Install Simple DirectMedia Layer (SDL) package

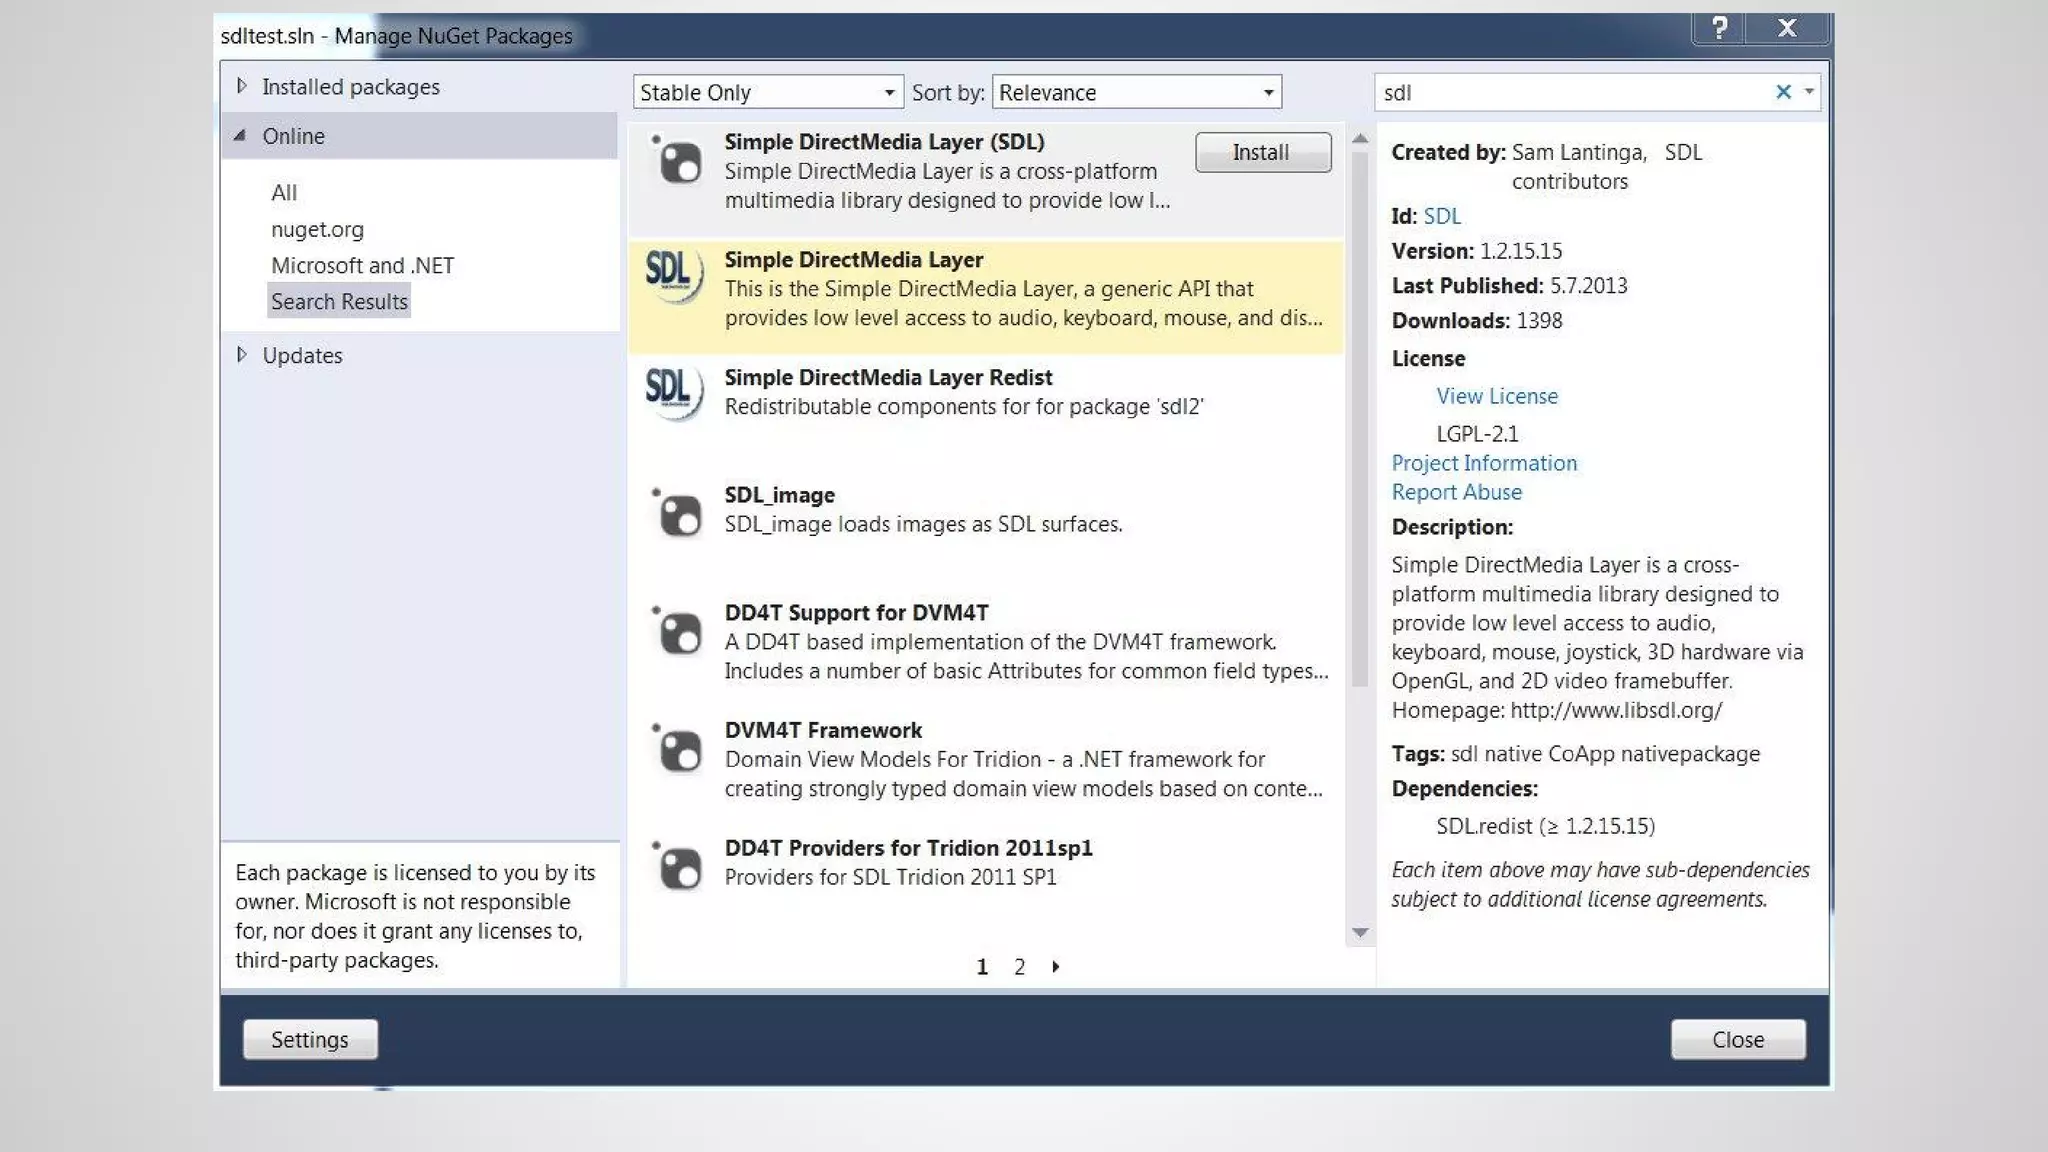point(1262,152)
